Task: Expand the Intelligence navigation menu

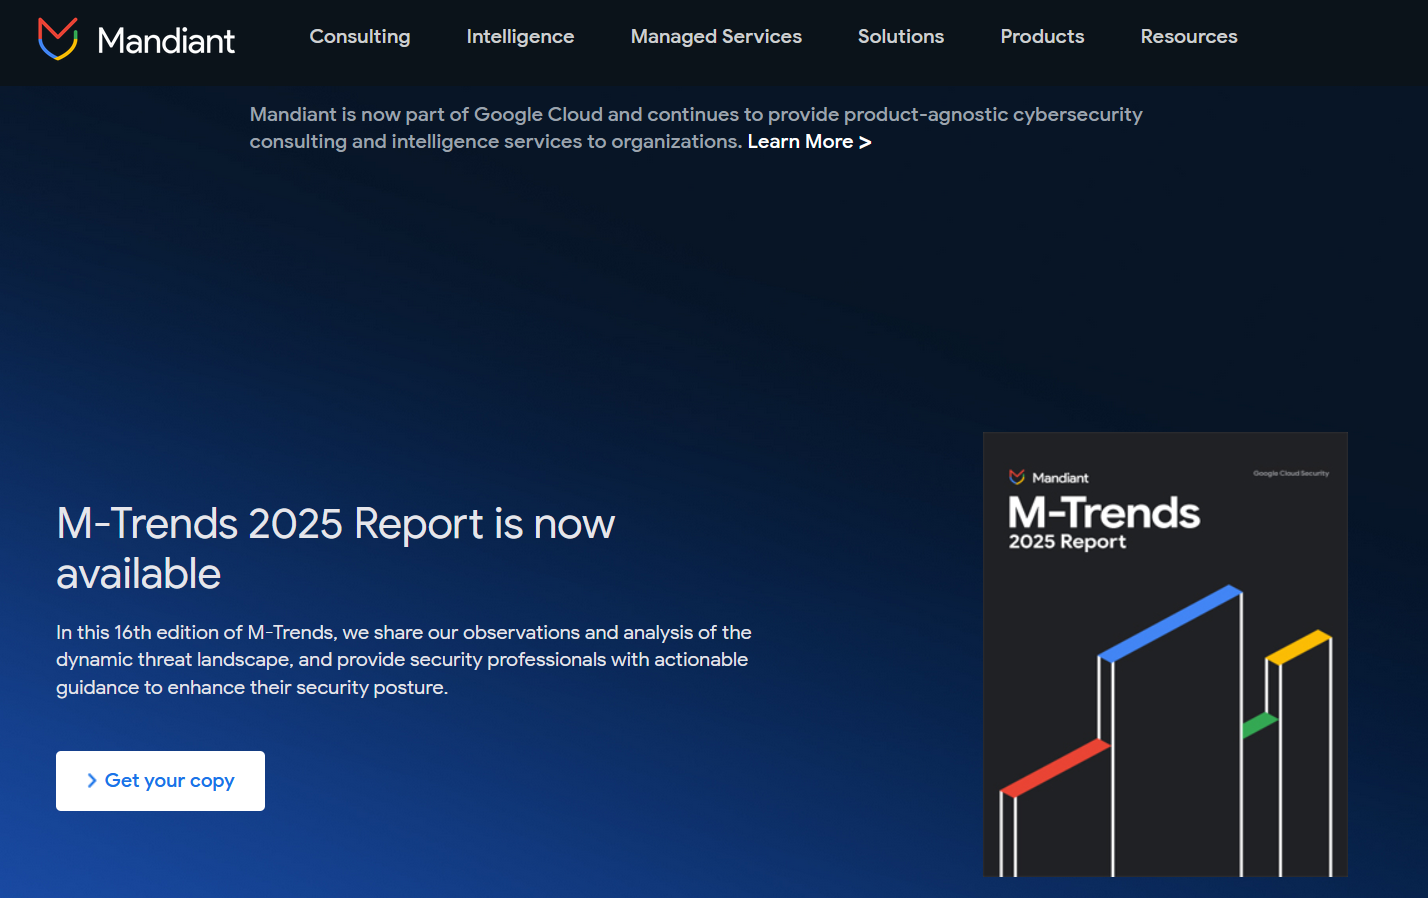Action: (x=520, y=37)
